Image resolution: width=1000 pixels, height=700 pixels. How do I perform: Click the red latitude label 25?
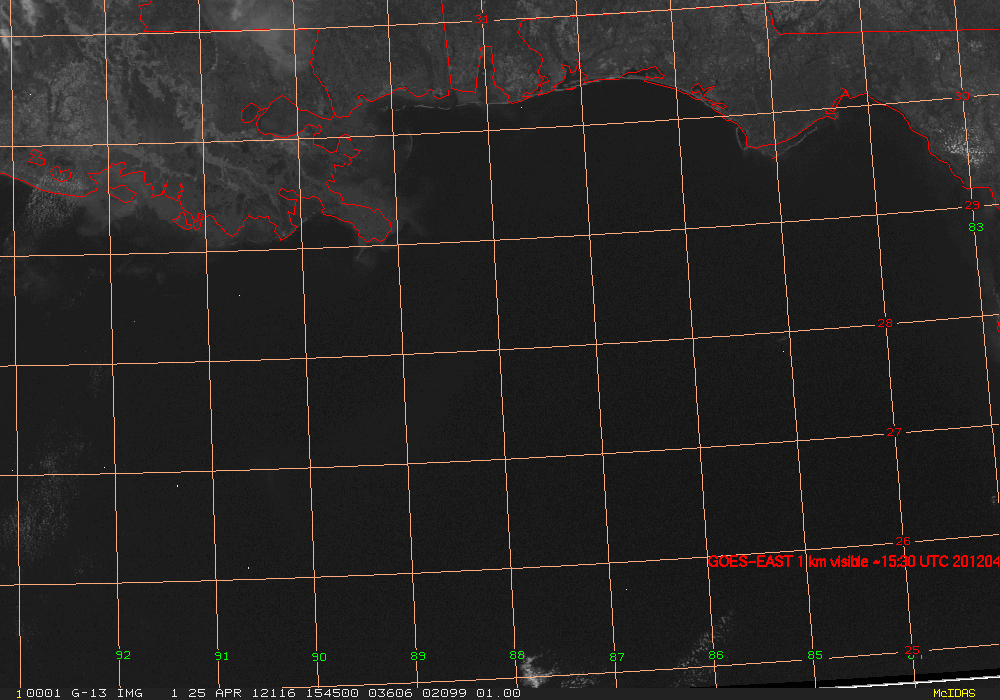tap(912, 650)
